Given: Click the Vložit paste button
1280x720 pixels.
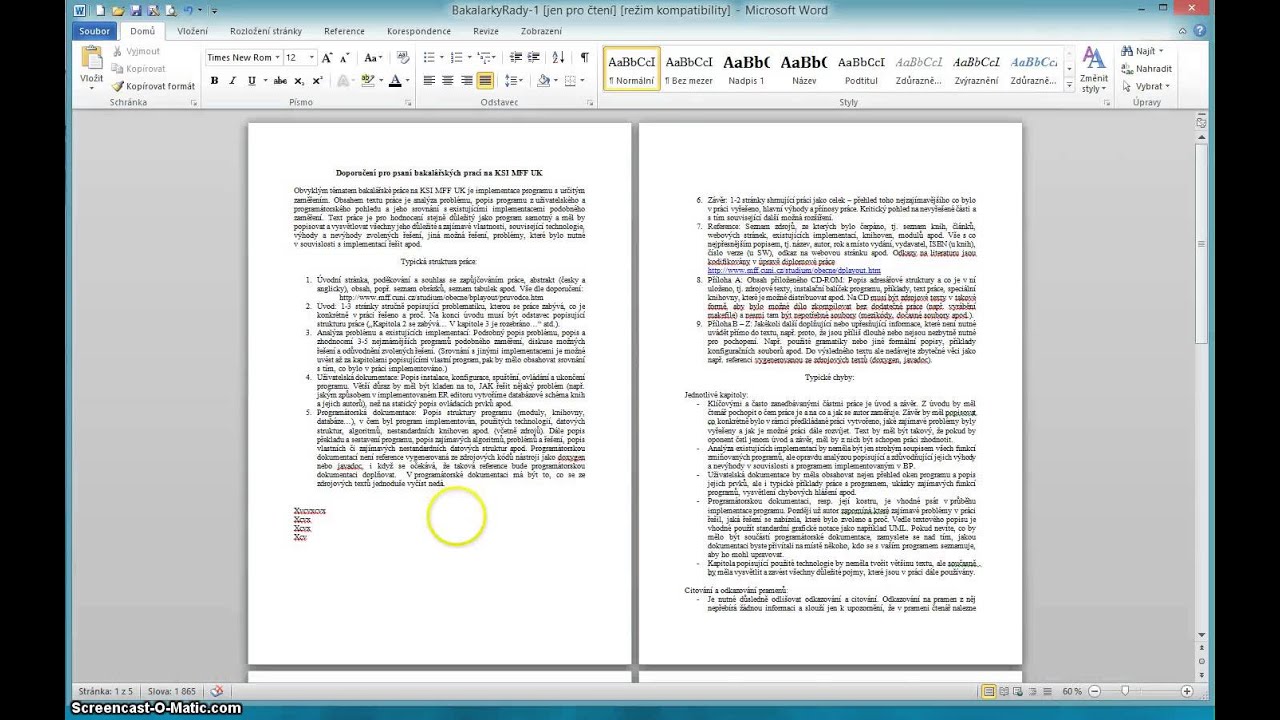Looking at the screenshot, I should (x=92, y=67).
